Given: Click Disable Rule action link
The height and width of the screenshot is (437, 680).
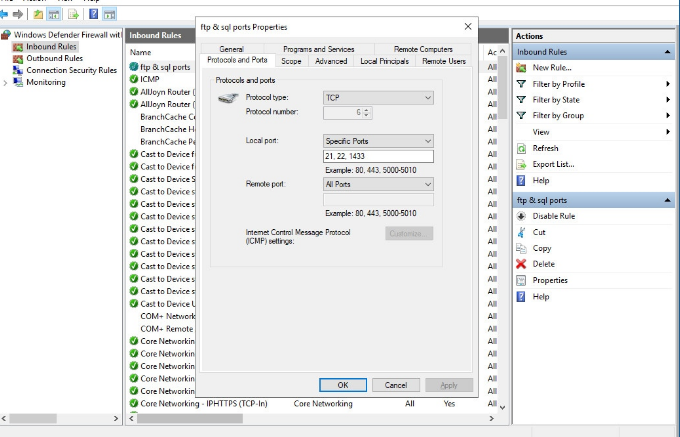Looking at the screenshot, I should (x=554, y=216).
